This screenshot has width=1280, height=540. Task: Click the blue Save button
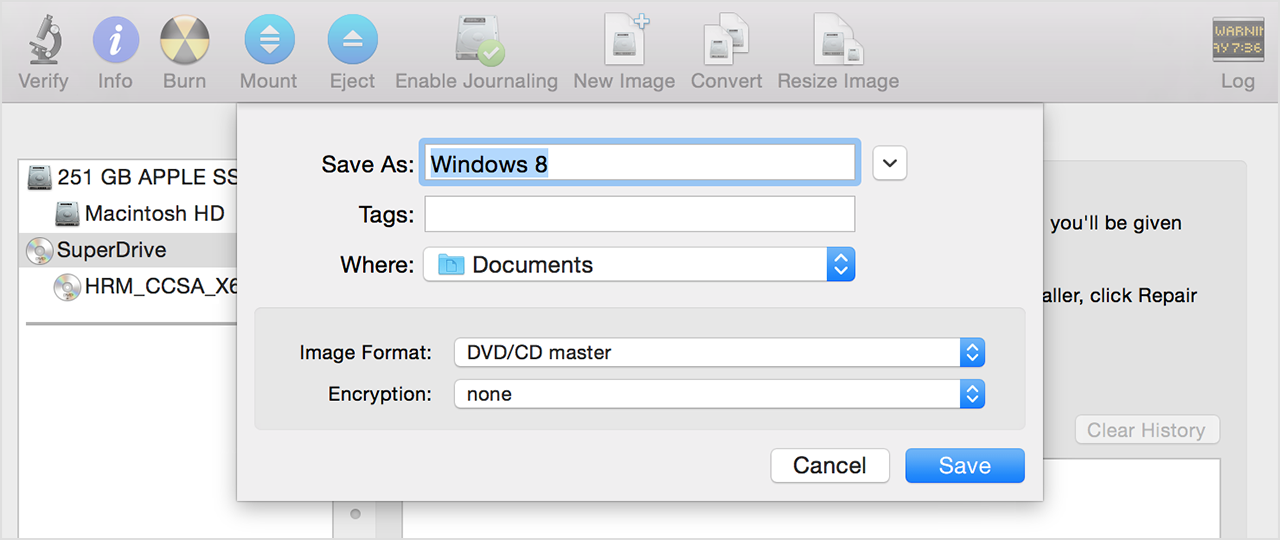pyautogui.click(x=965, y=465)
